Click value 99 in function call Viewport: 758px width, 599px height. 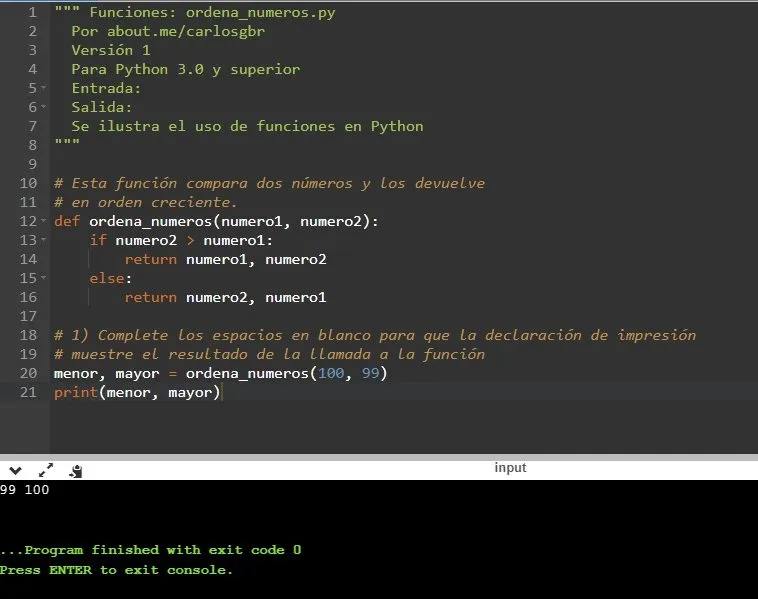371,373
